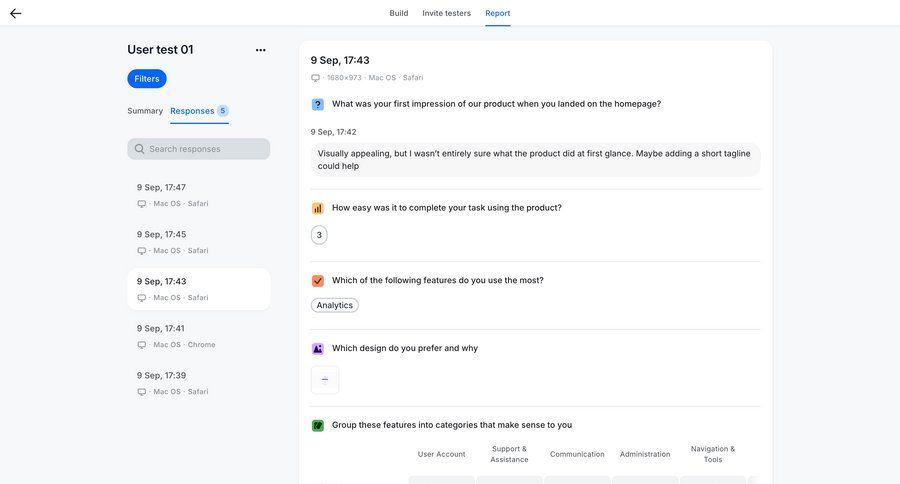900x484 pixels.
Task: Open the Invite testers tab
Action: pyautogui.click(x=446, y=13)
